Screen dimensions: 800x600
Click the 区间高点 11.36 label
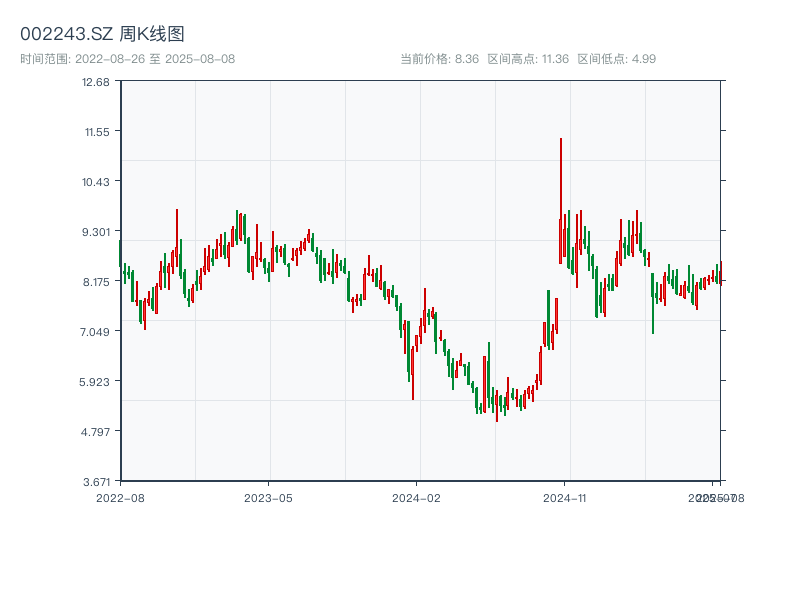pos(528,59)
